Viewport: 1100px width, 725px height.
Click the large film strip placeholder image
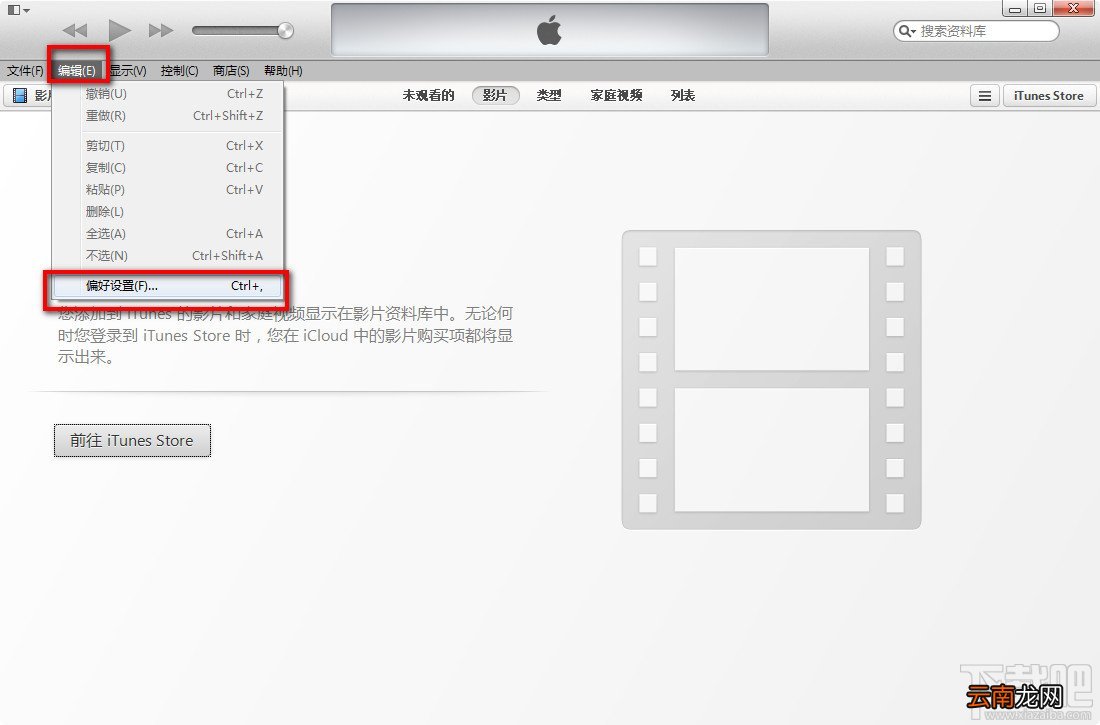771,380
